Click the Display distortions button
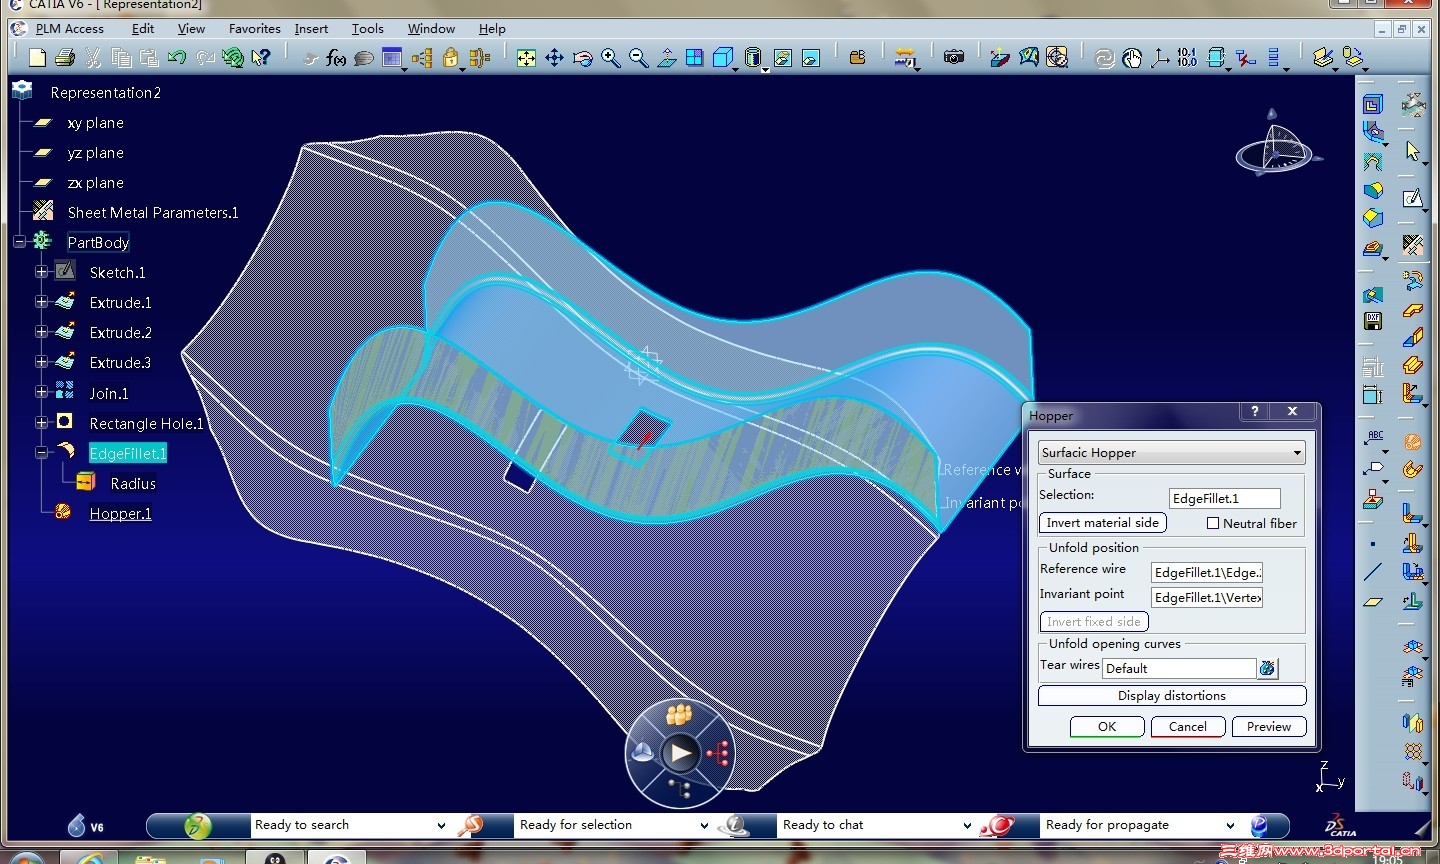This screenshot has height=864, width=1440. pos(1172,696)
